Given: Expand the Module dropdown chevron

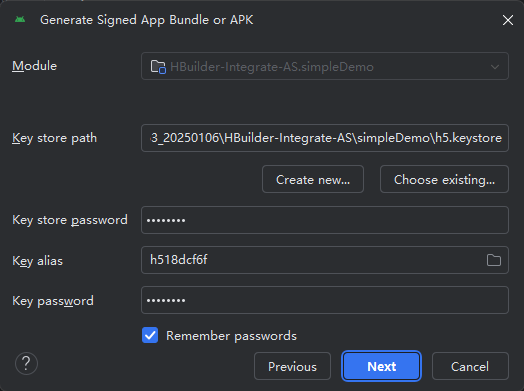Looking at the screenshot, I should pos(495,67).
